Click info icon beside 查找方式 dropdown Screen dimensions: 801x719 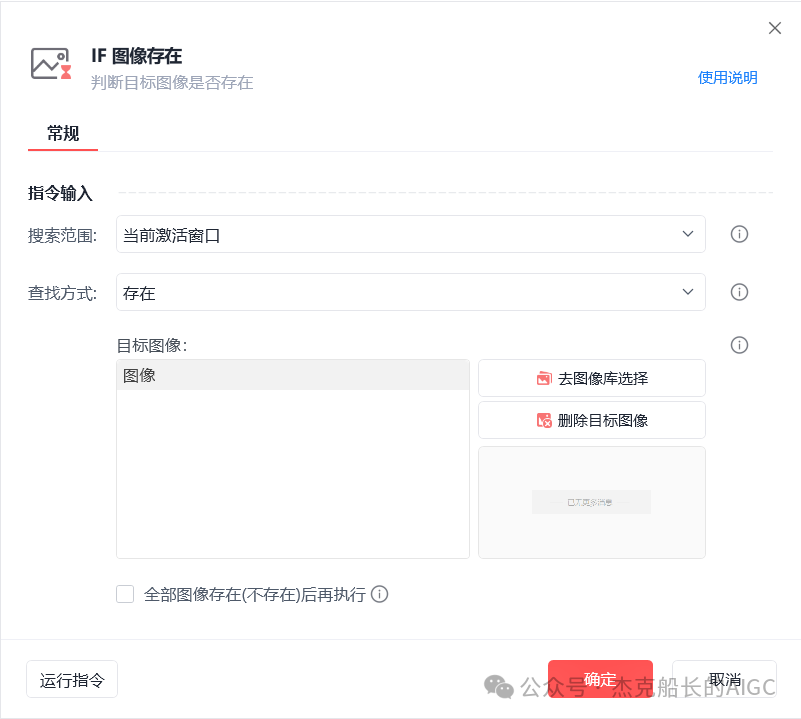739,292
